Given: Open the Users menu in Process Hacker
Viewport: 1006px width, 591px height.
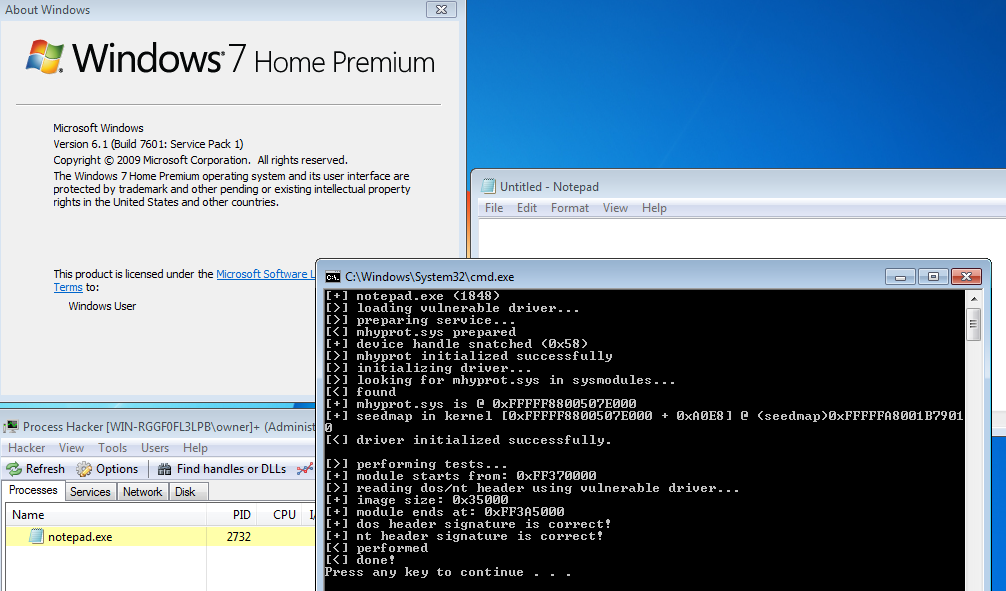Looking at the screenshot, I should click(155, 448).
